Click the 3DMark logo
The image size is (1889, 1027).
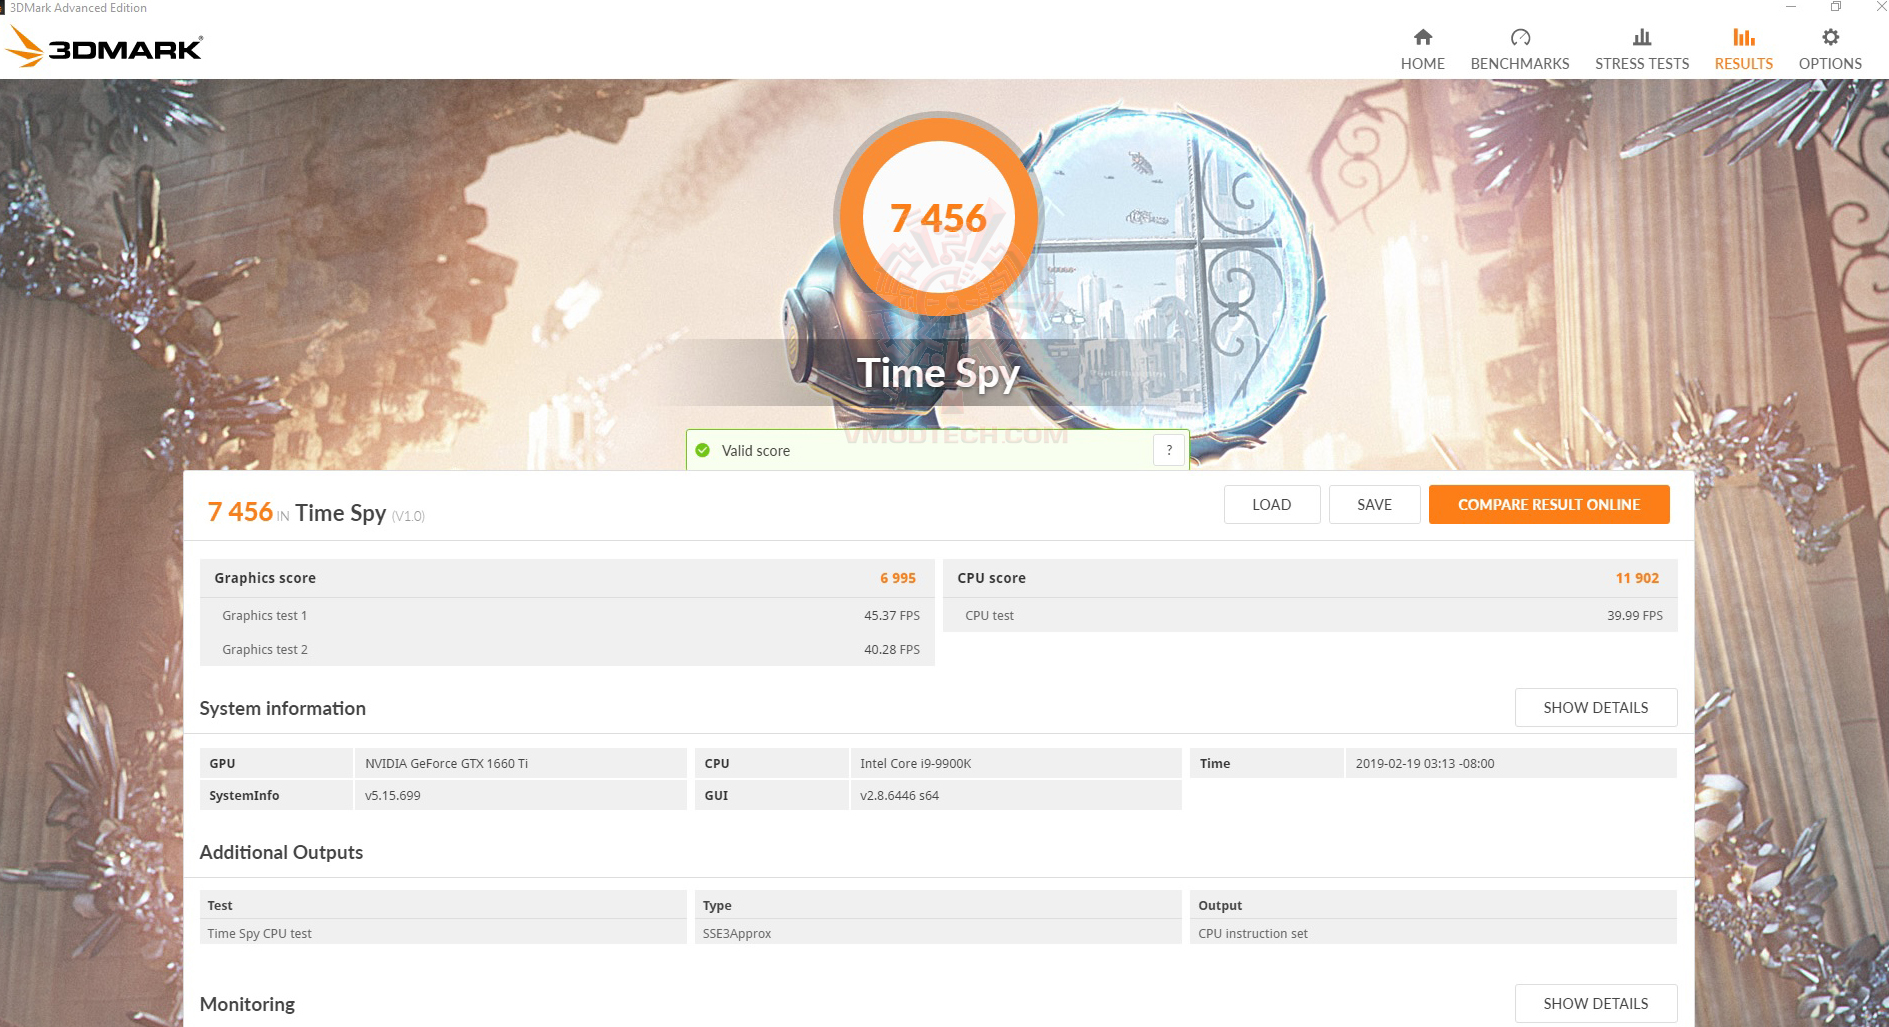click(104, 47)
